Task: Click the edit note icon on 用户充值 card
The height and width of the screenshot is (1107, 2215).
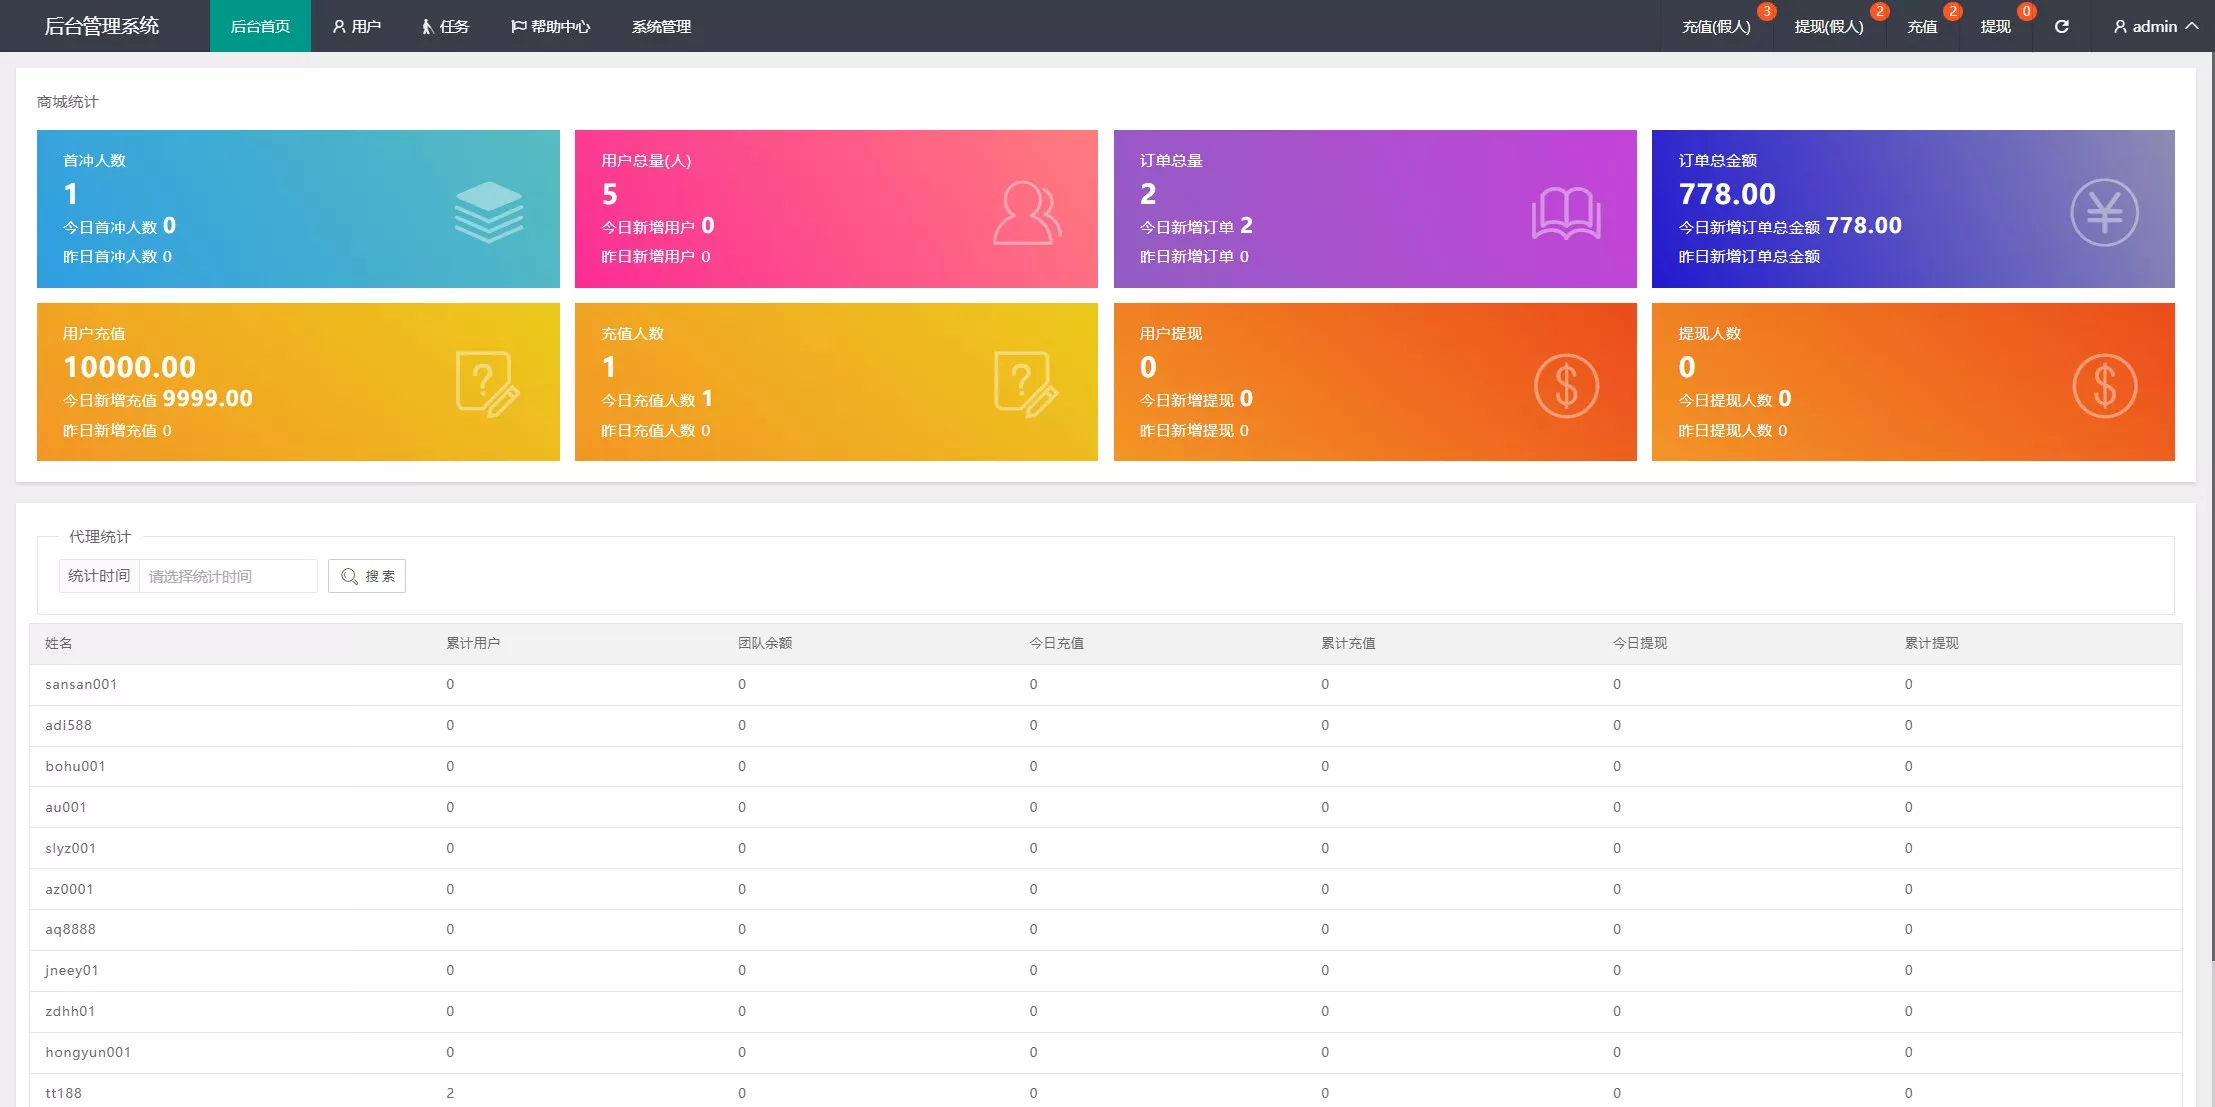Action: coord(487,384)
